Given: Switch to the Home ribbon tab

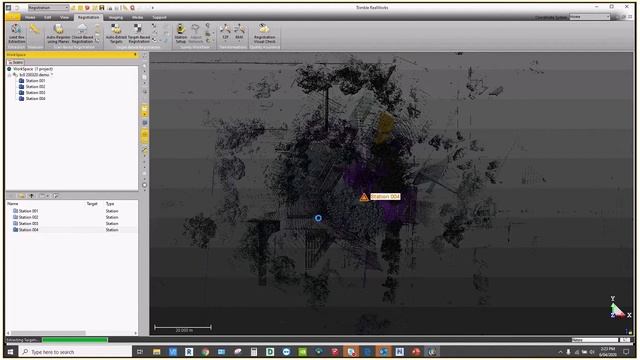Looking at the screenshot, I should [x=30, y=17].
